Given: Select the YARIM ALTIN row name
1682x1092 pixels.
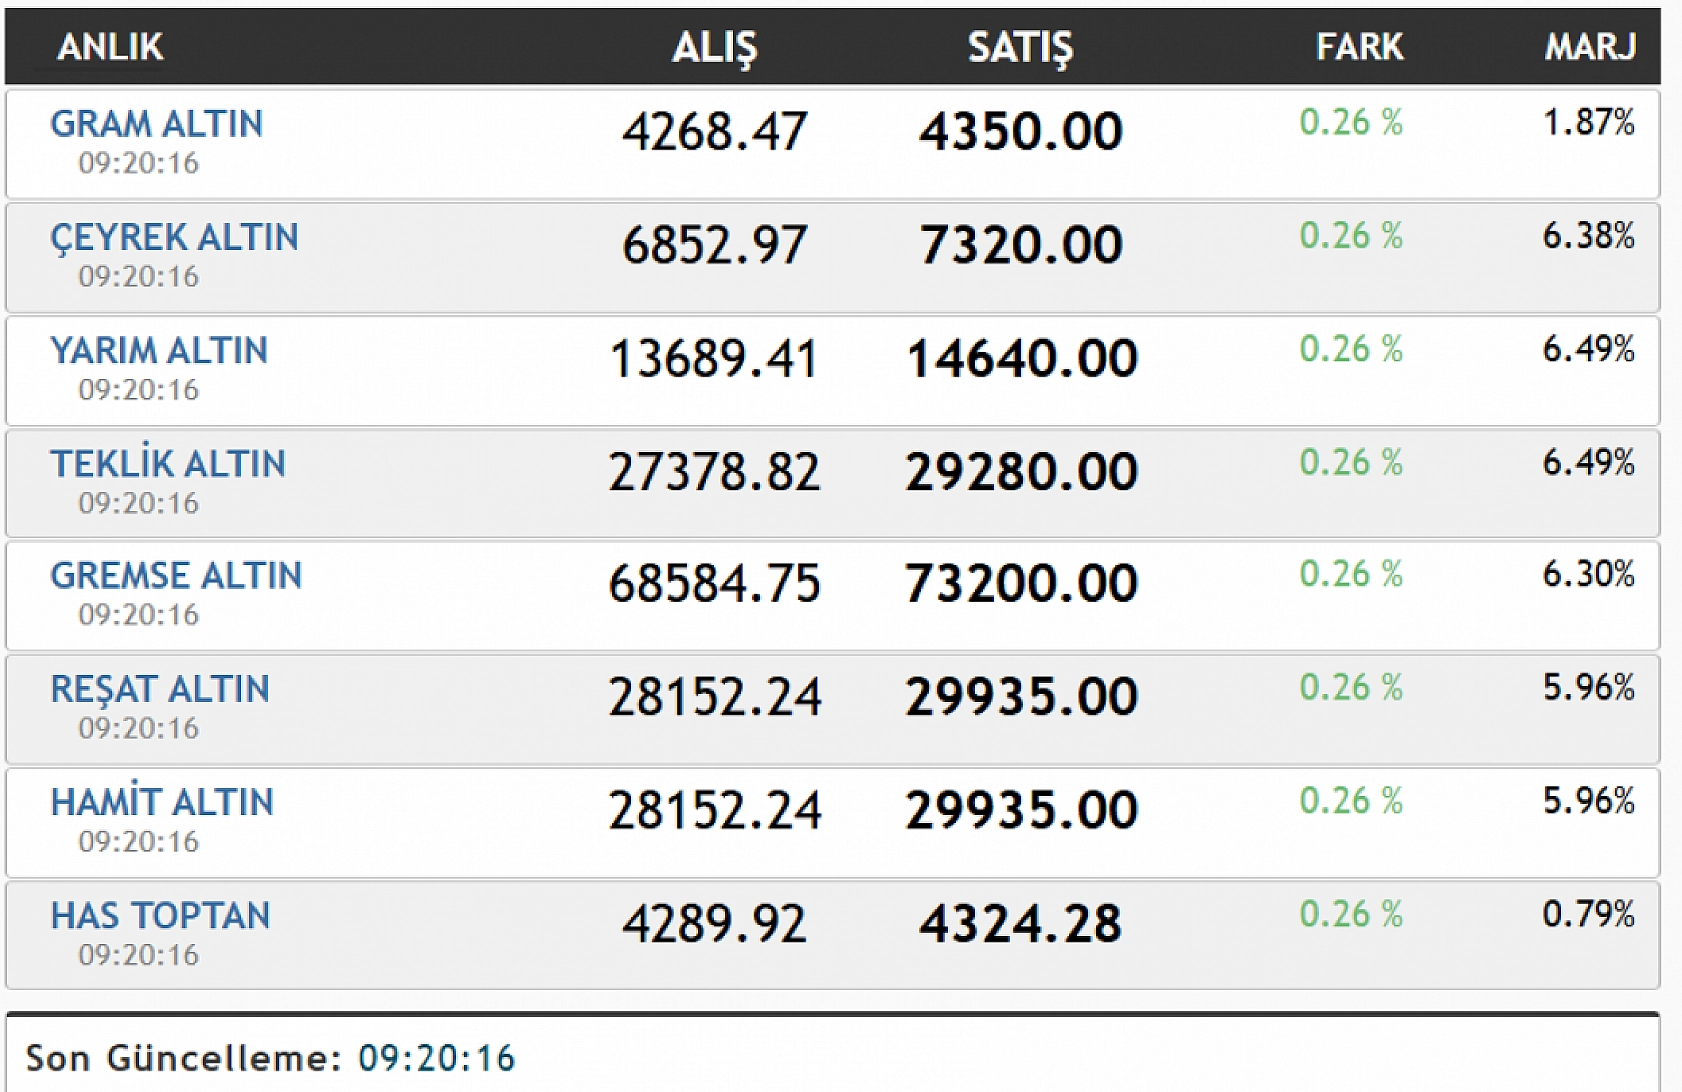Looking at the screenshot, I should [x=159, y=351].
